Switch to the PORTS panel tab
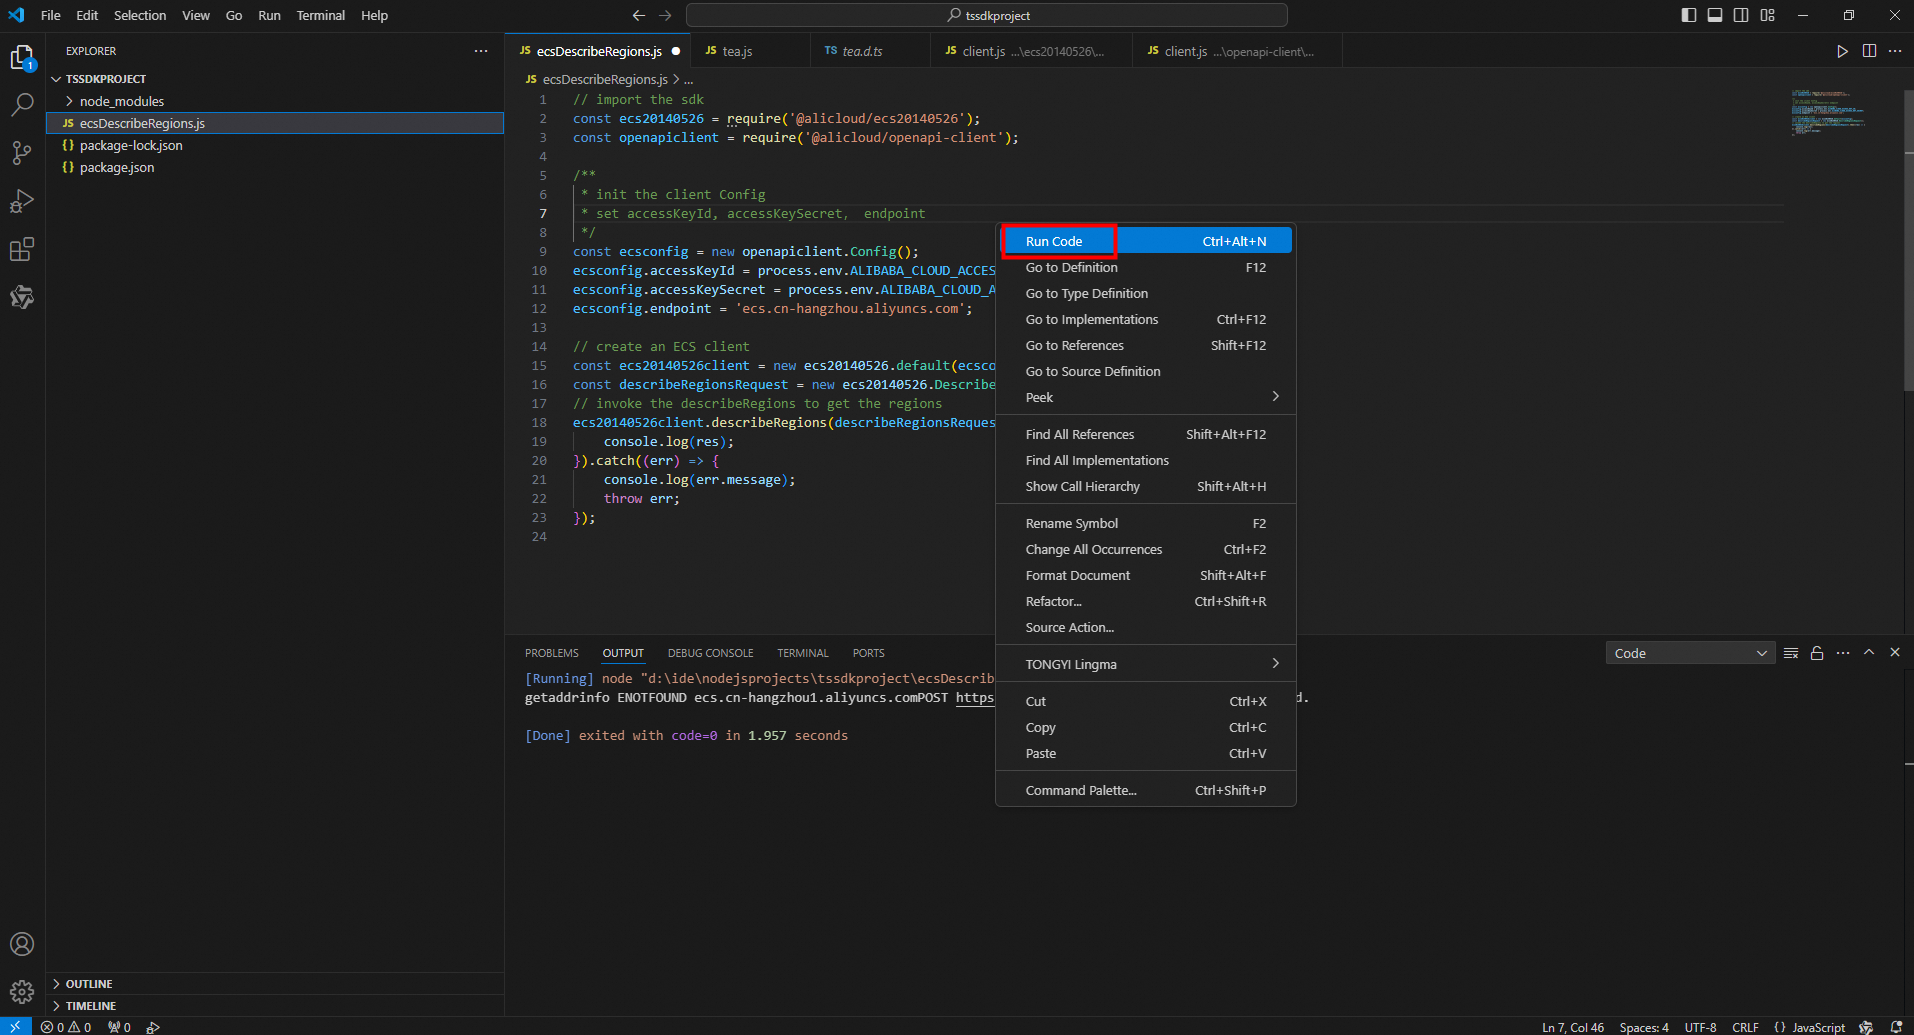 868,653
